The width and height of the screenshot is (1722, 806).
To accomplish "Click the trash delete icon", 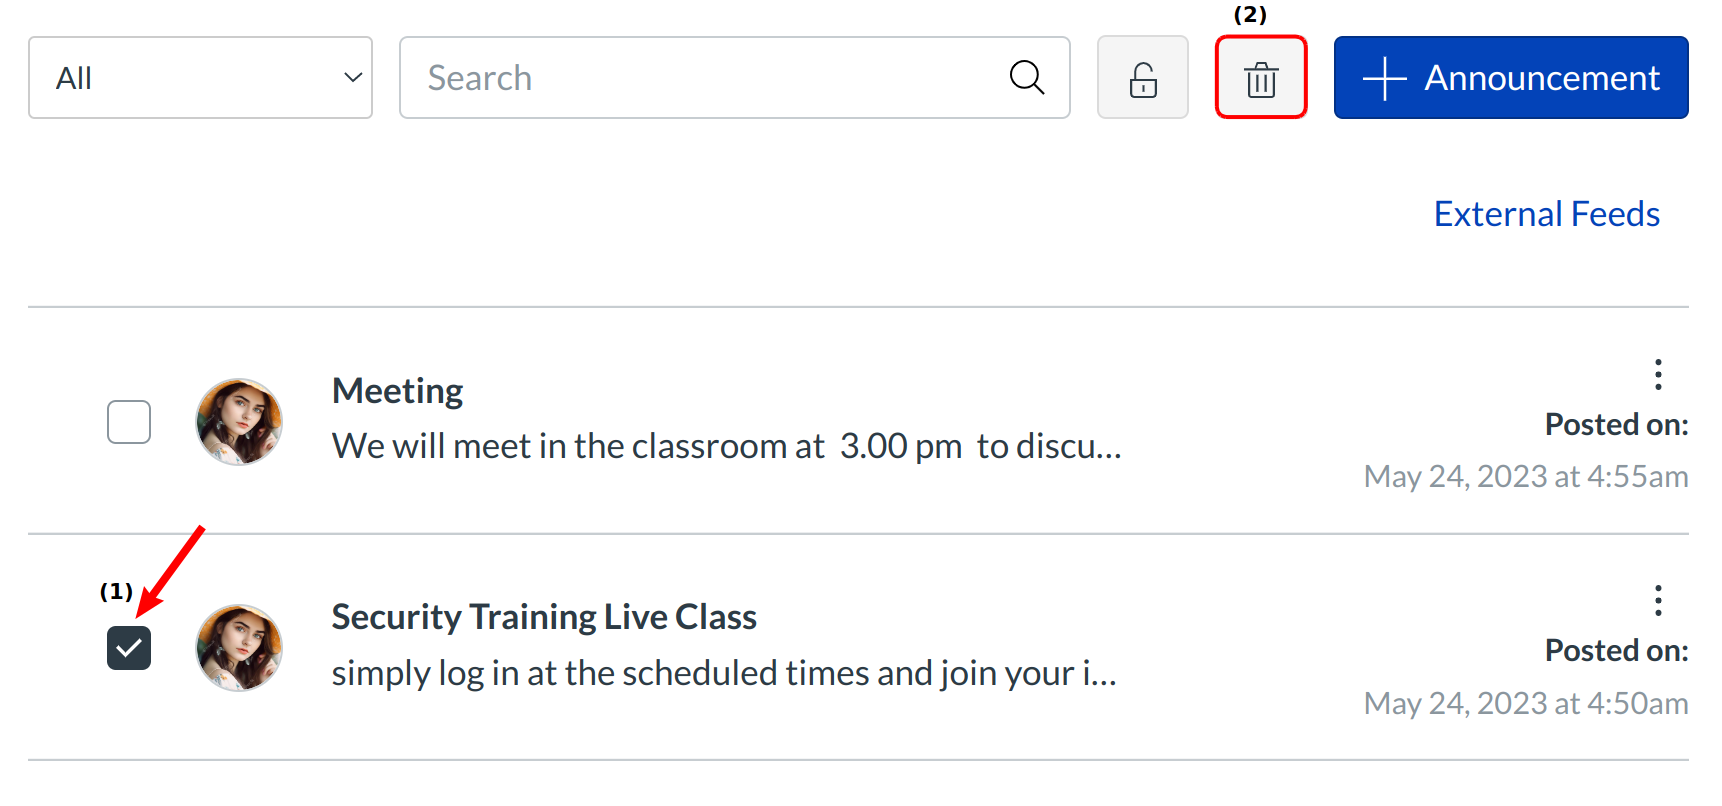I will tap(1261, 78).
